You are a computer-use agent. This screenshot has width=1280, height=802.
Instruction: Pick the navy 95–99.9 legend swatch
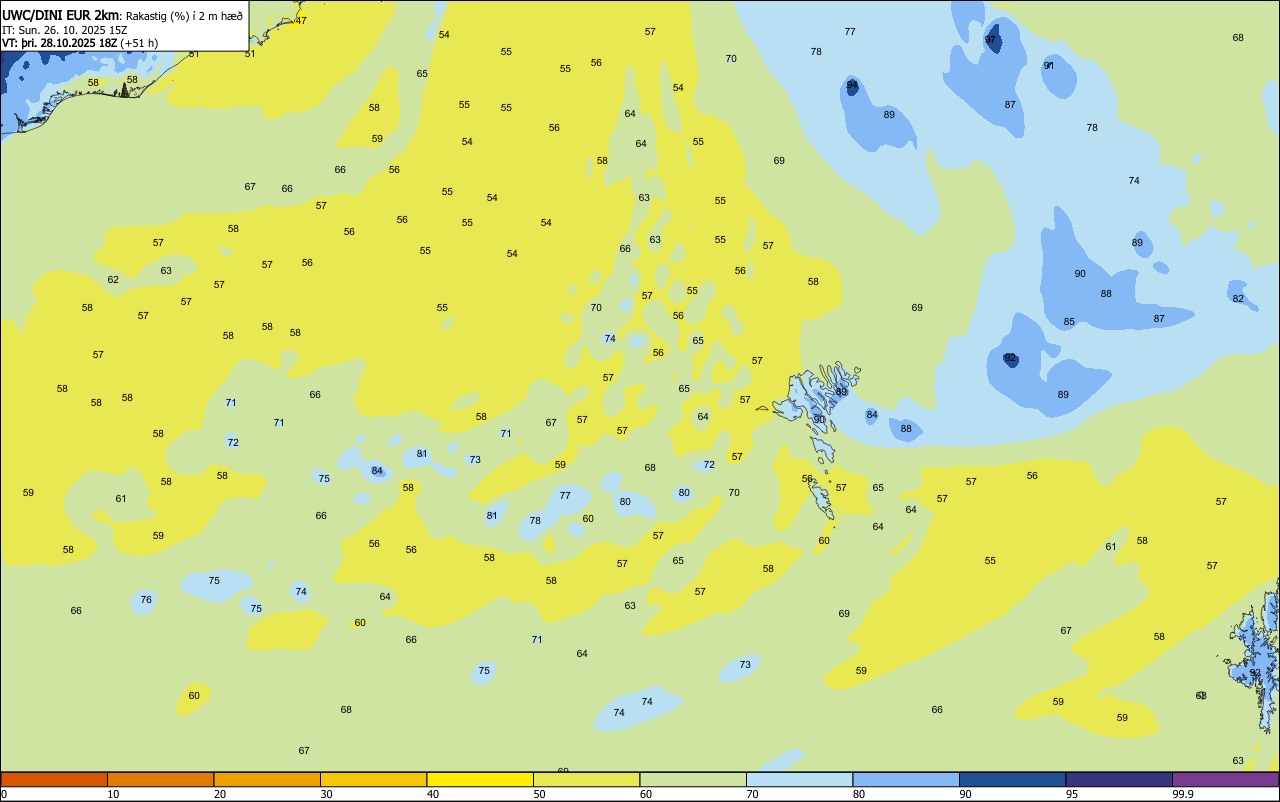point(1119,779)
